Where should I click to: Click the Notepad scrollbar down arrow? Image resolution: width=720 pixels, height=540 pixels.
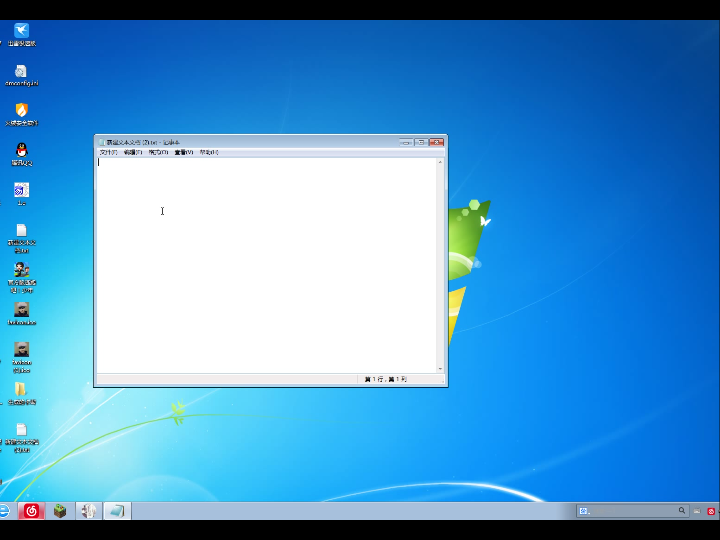tap(440, 369)
